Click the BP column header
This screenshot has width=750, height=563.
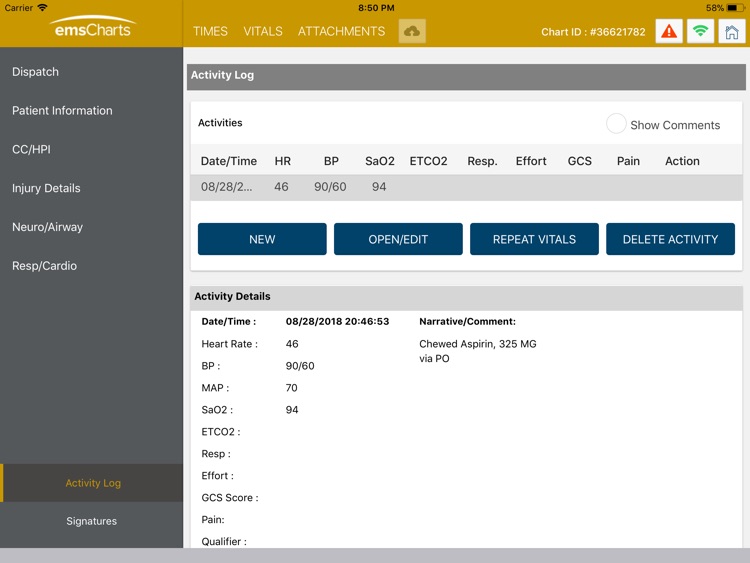pos(331,161)
